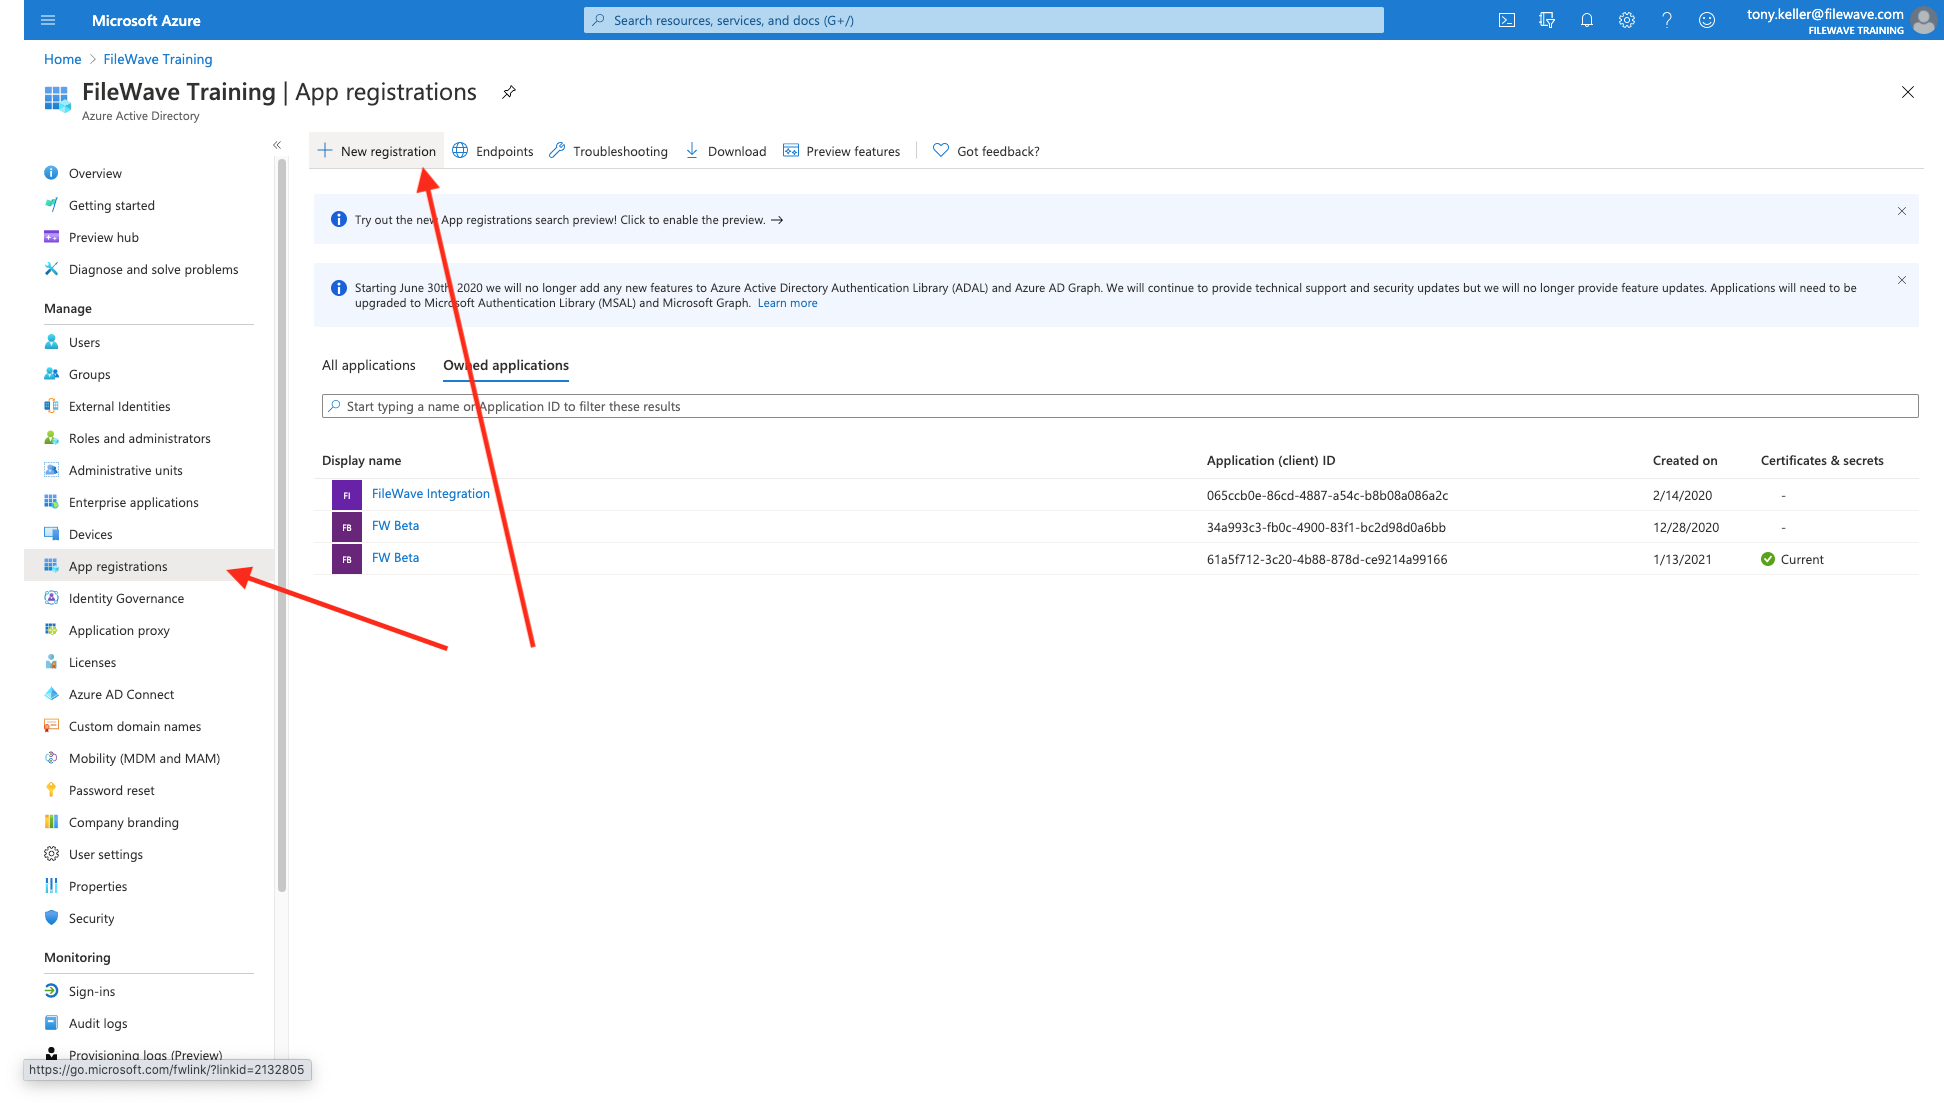Image resolution: width=1944 pixels, height=1108 pixels.
Task: Click the application filter search field
Action: 1120,406
